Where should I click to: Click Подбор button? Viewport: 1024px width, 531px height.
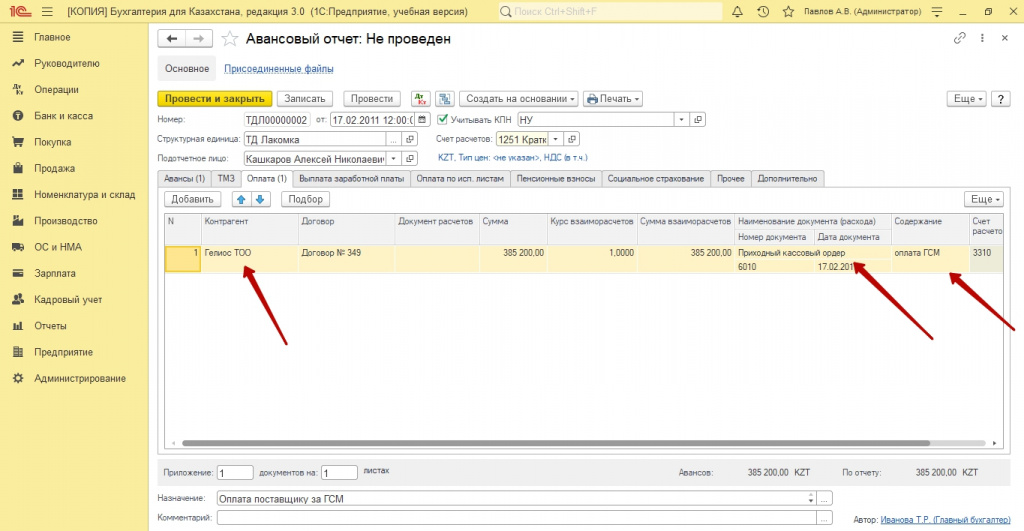tap(305, 199)
